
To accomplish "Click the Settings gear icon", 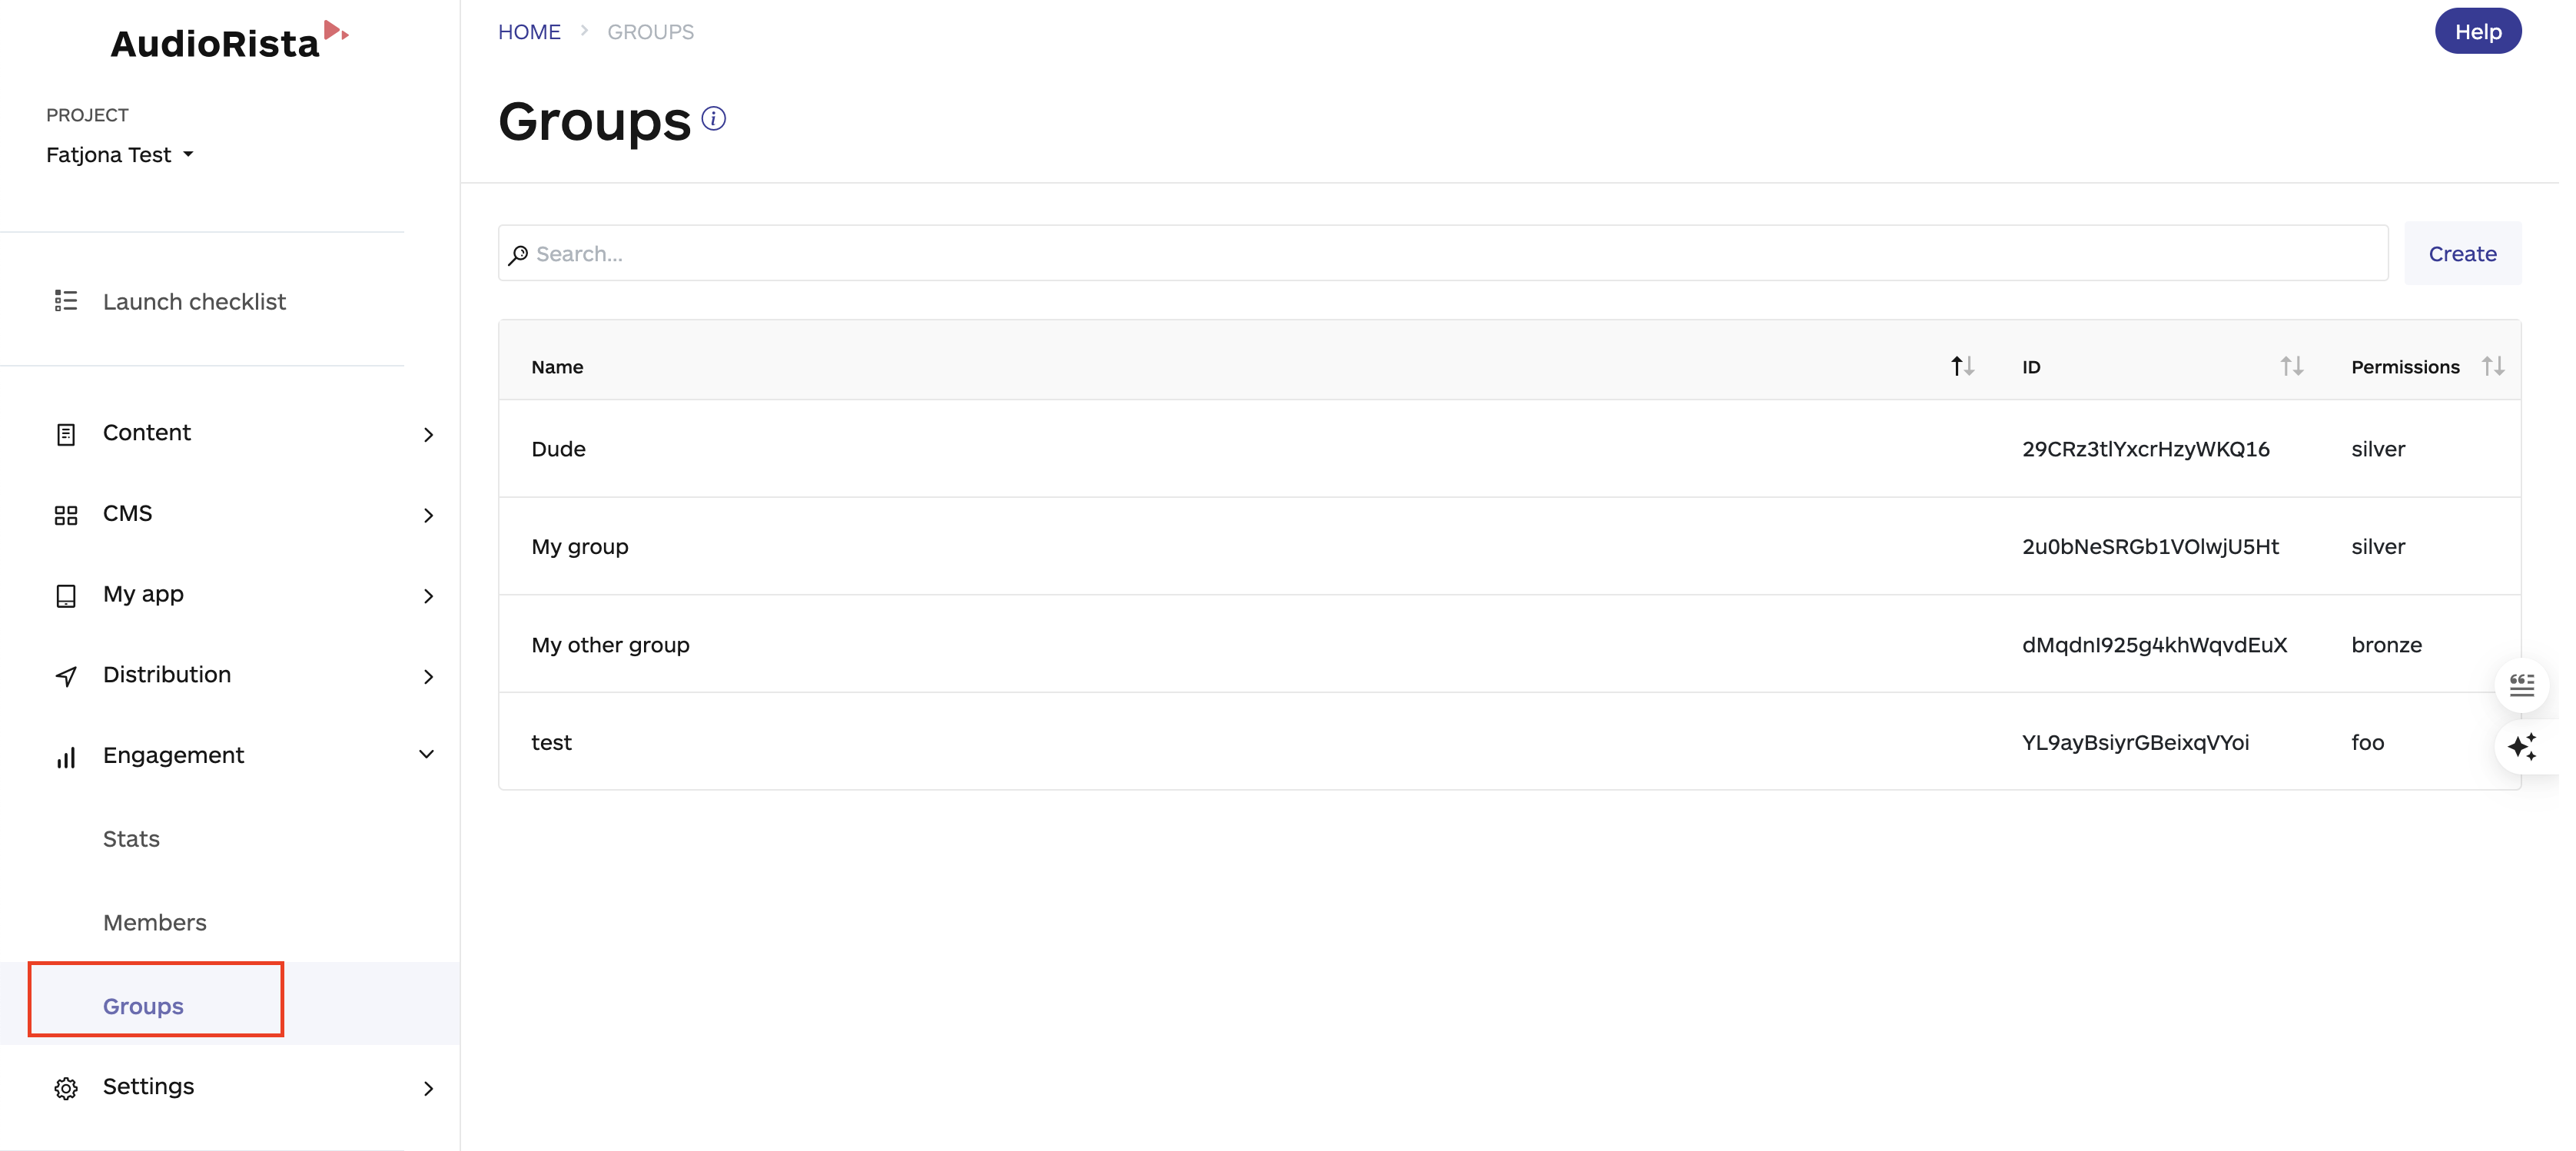I will [x=65, y=1087].
